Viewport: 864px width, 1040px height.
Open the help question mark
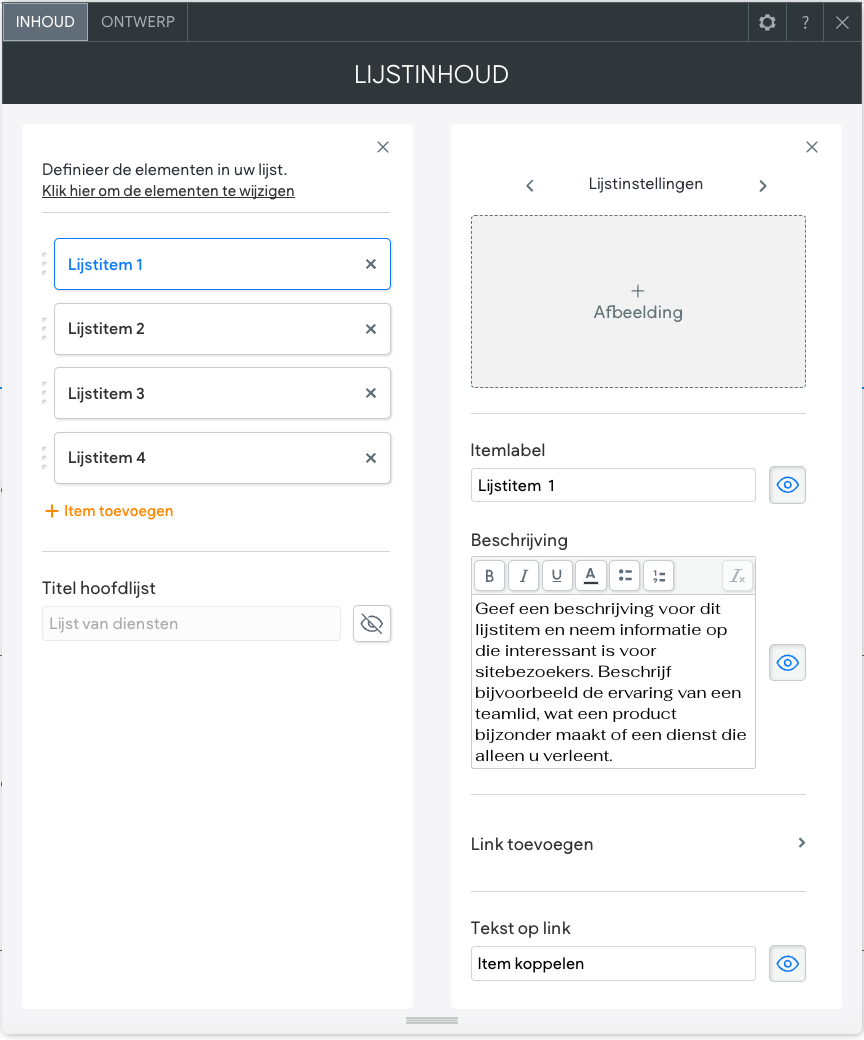805,22
